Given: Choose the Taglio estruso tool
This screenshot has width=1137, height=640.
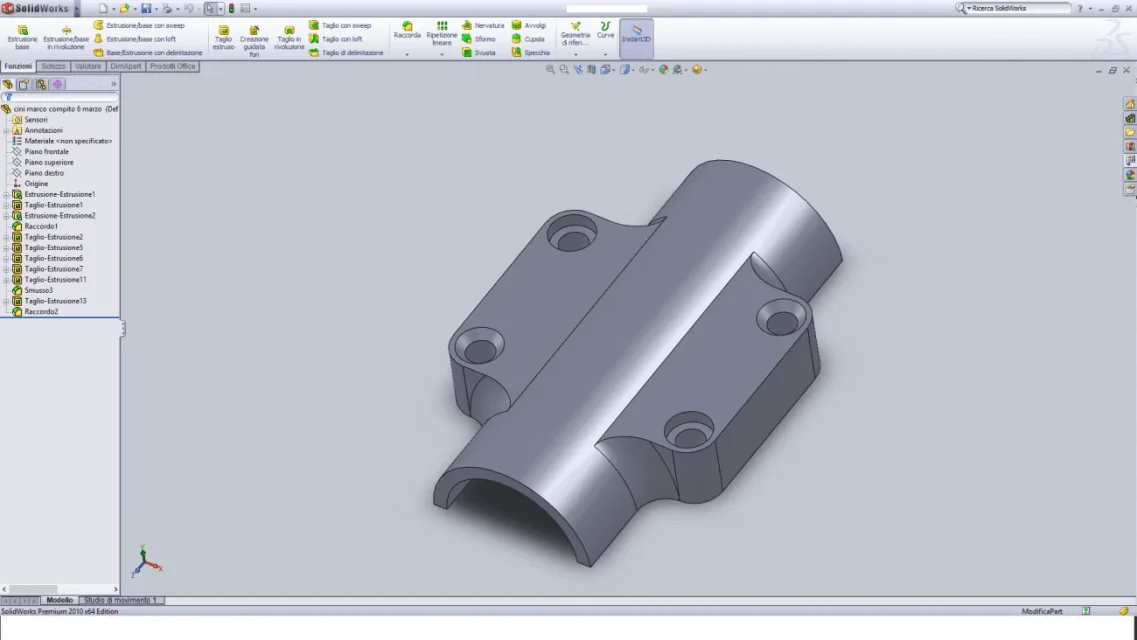Looking at the screenshot, I should tap(223, 38).
